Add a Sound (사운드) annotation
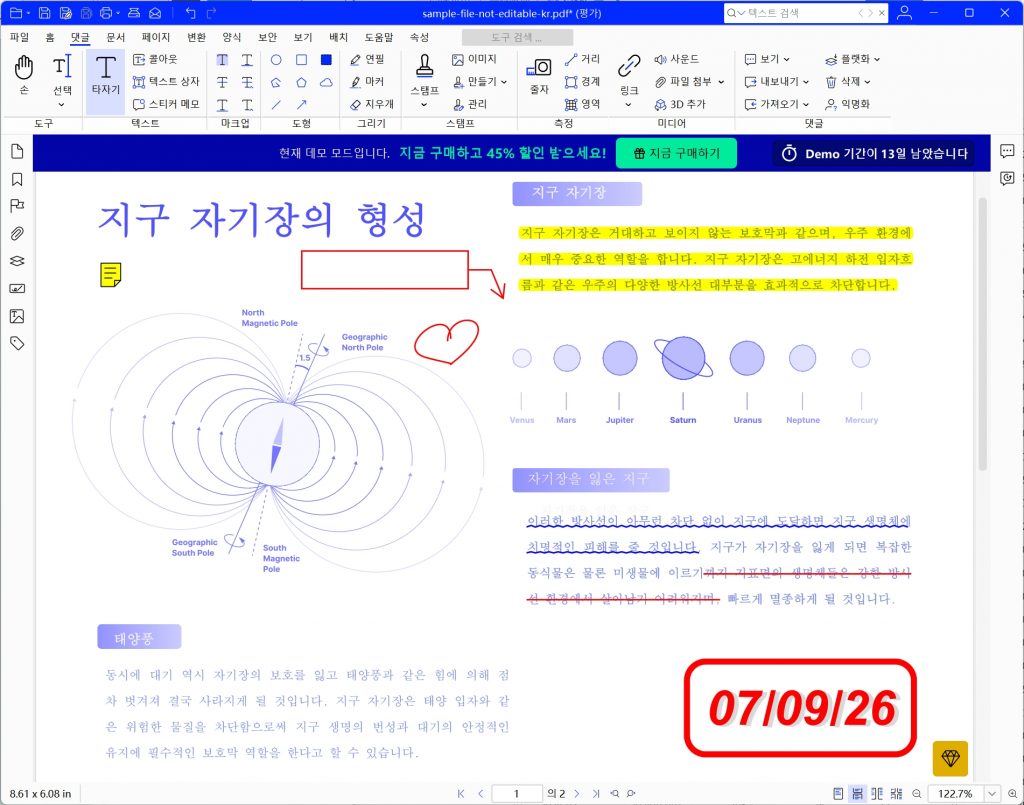The image size is (1024, 805). (x=677, y=59)
